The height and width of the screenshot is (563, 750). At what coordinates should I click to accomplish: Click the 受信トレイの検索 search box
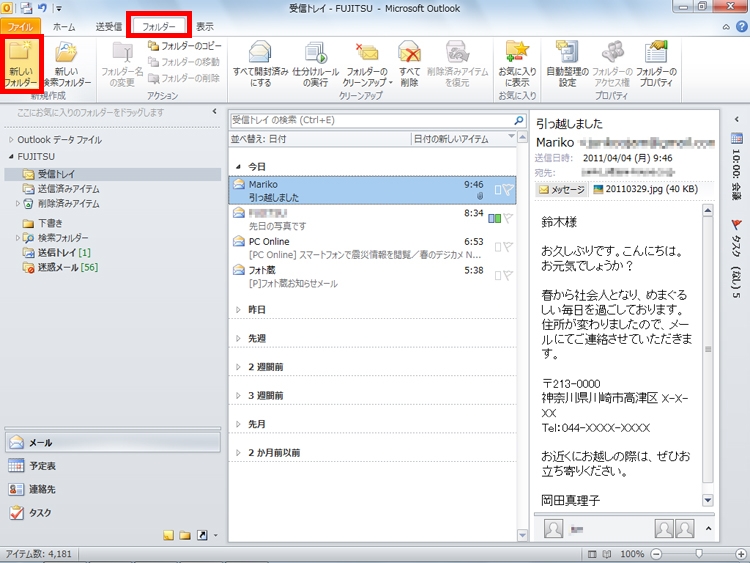372,120
